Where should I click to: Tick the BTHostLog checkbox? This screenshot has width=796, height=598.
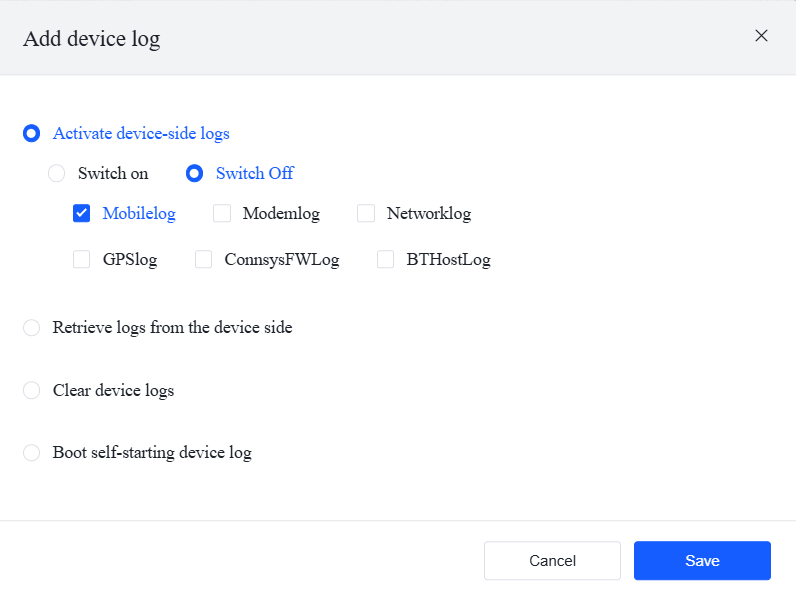pos(386,260)
